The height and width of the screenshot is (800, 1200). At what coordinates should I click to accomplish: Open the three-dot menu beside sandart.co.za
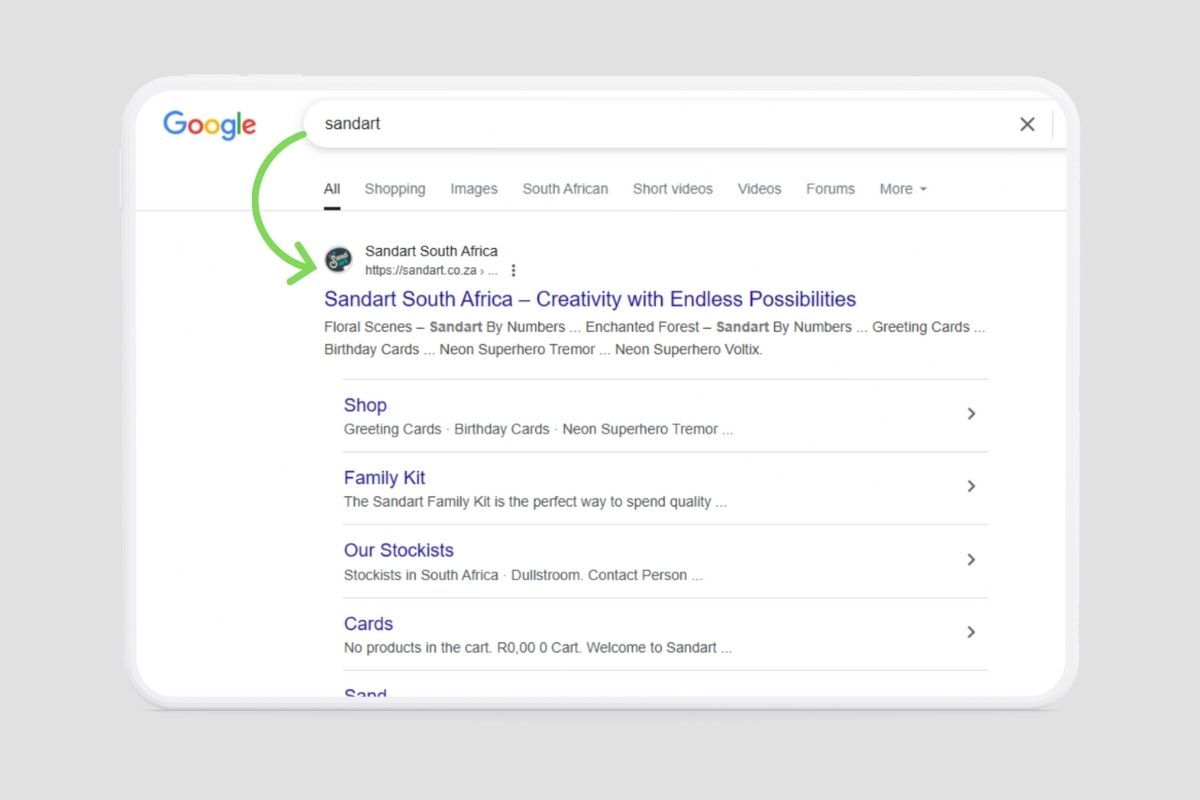513,270
